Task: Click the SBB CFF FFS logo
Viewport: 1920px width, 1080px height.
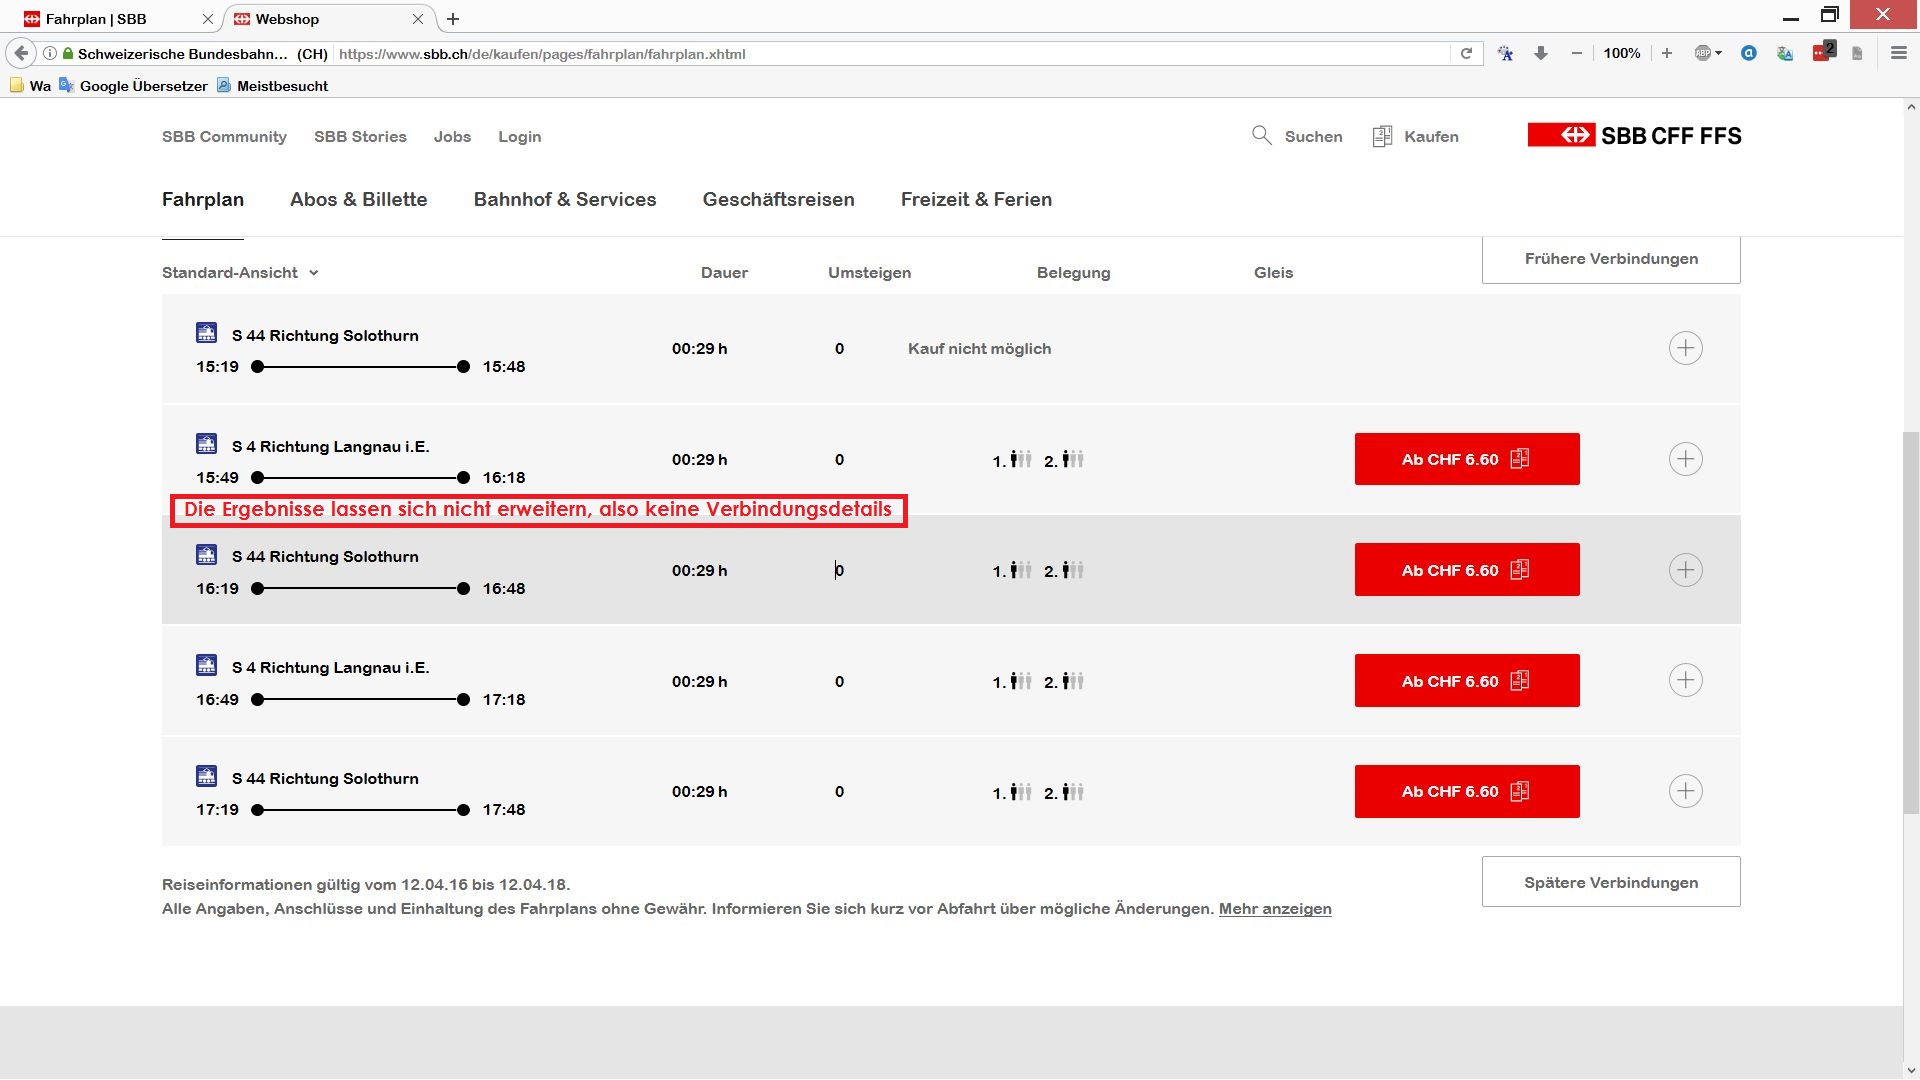Action: 1634,135
